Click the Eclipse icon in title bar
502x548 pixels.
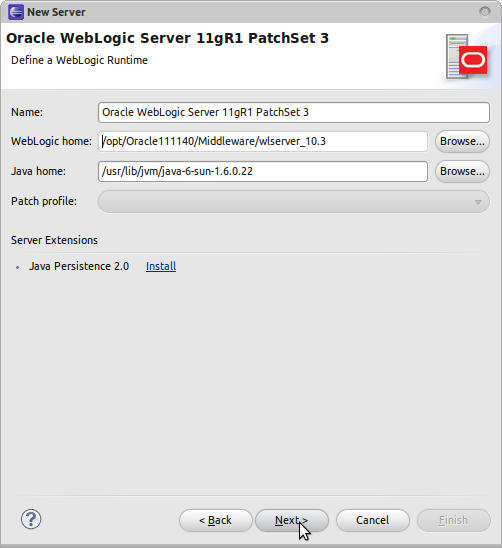click(15, 12)
